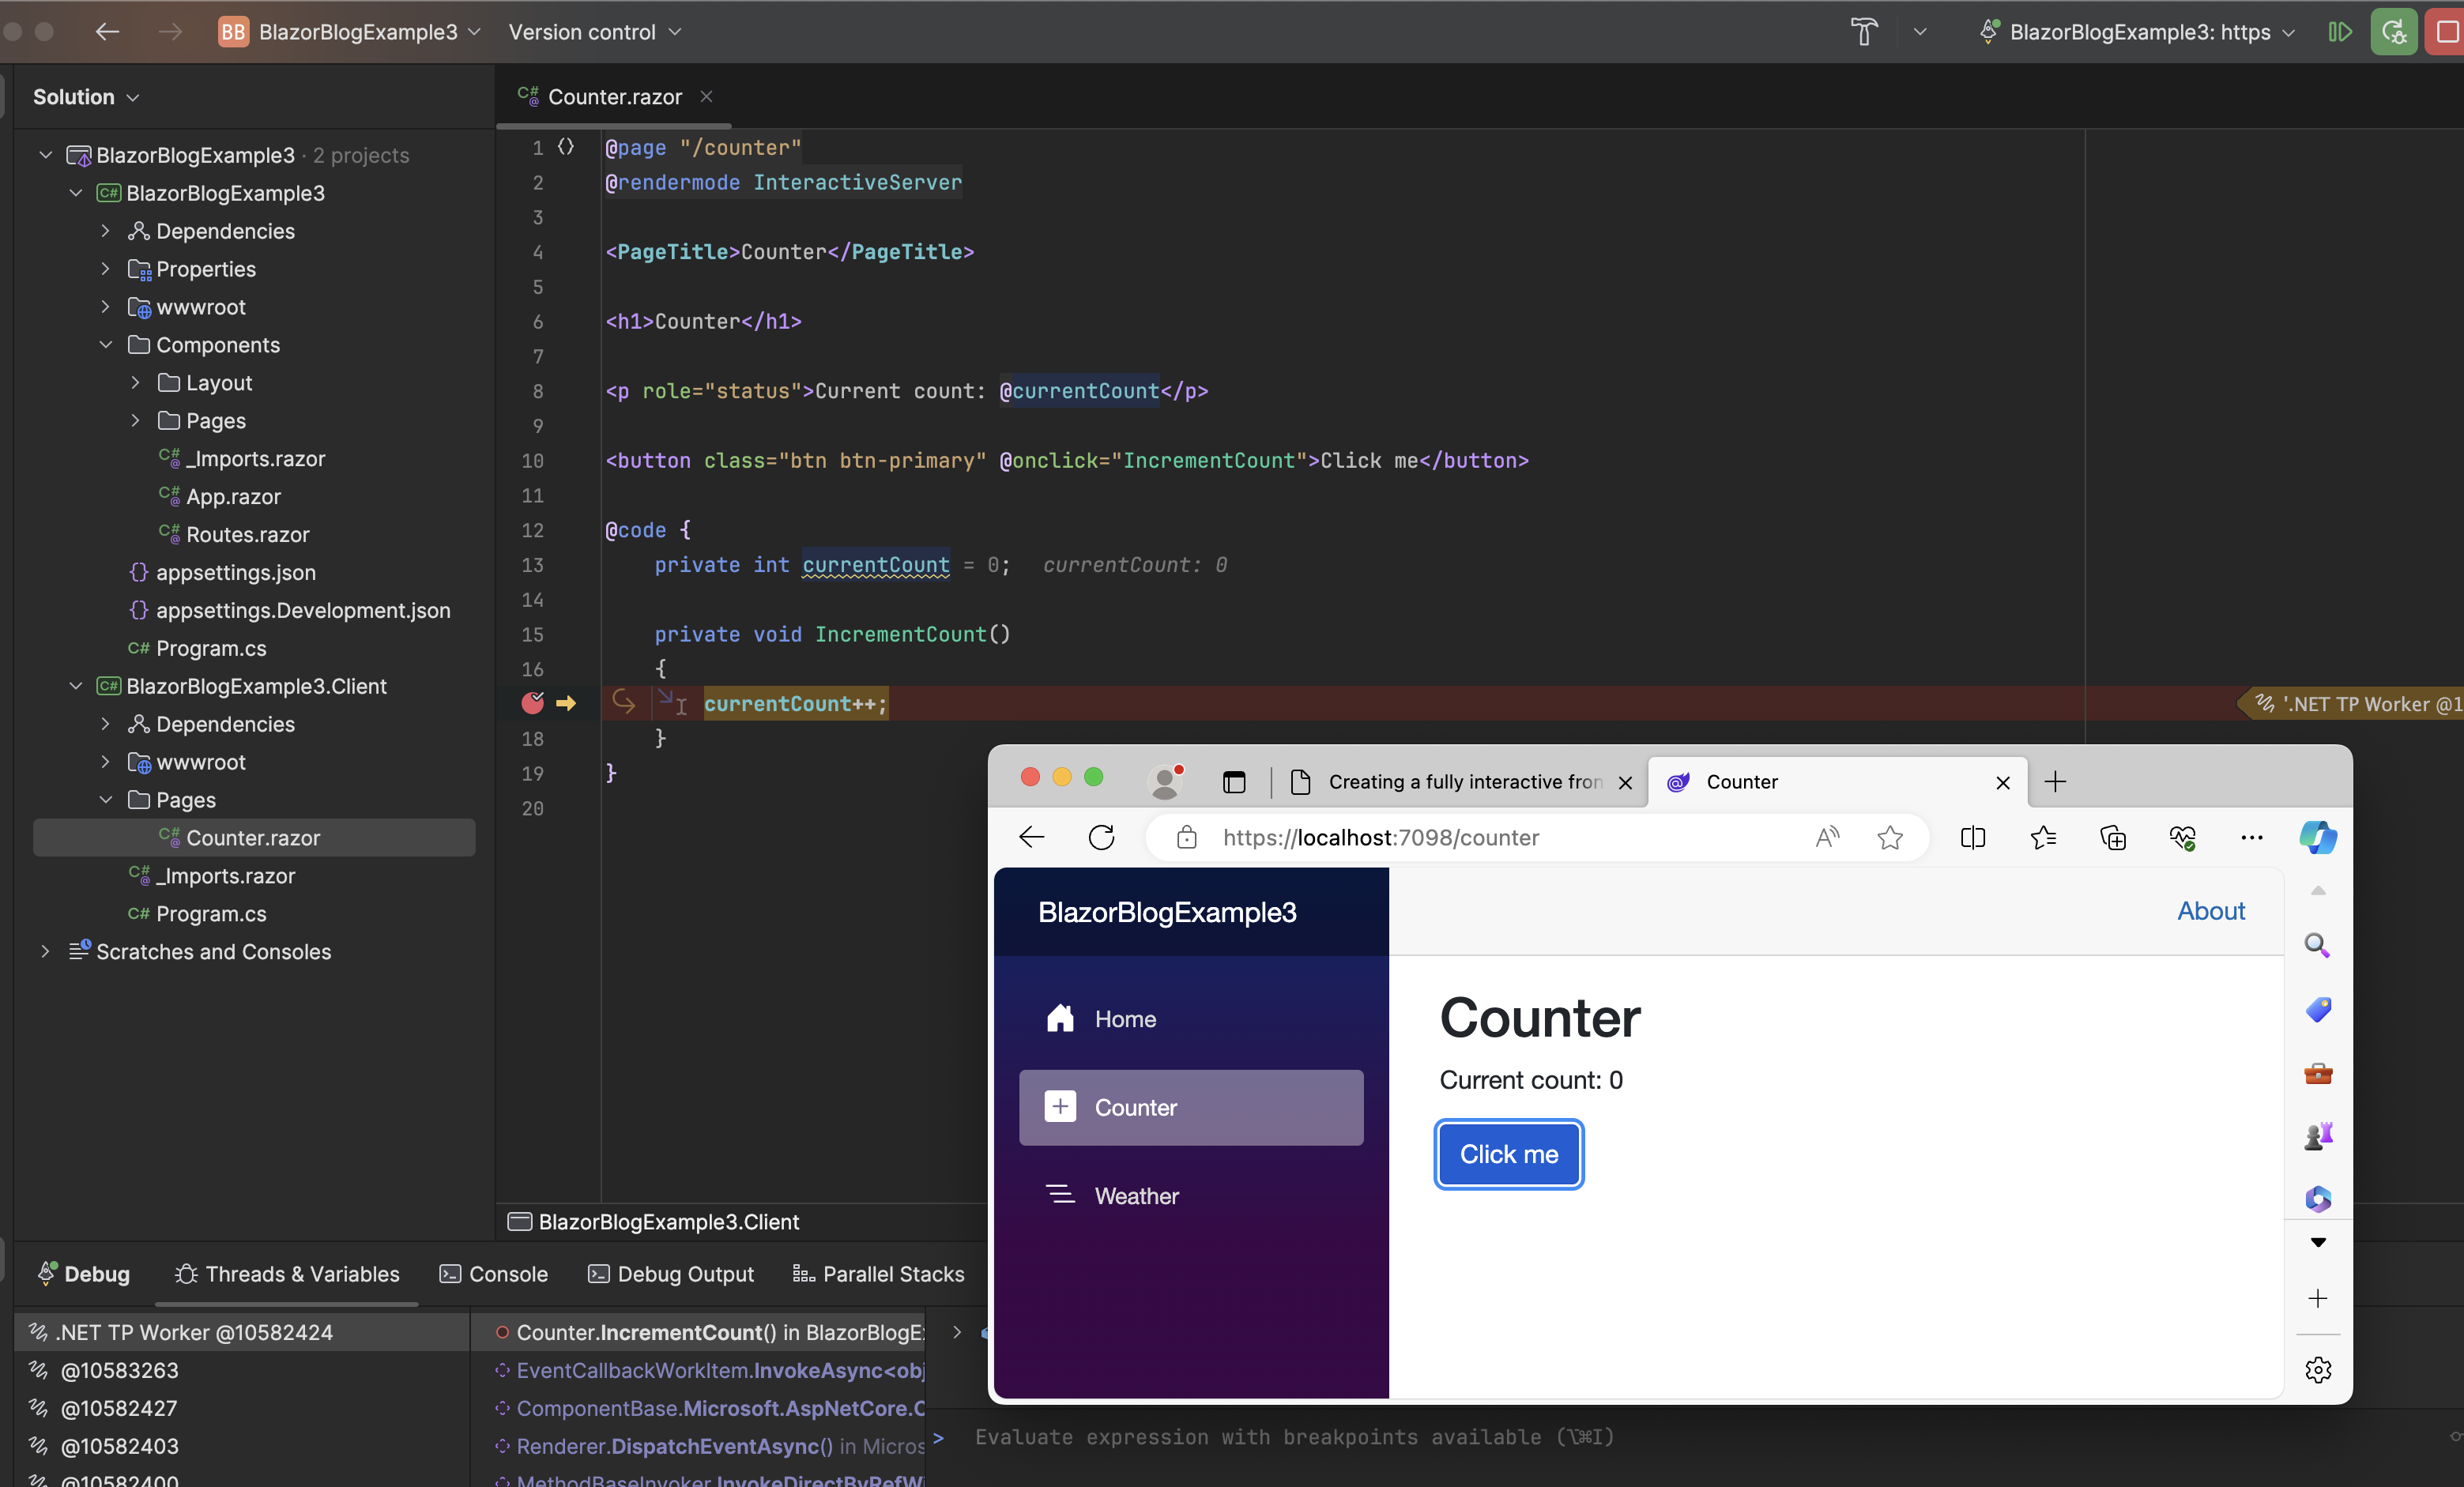The height and width of the screenshot is (1487, 2464).
Task: Stop debugging with the red stop icon
Action: tap(2446, 32)
